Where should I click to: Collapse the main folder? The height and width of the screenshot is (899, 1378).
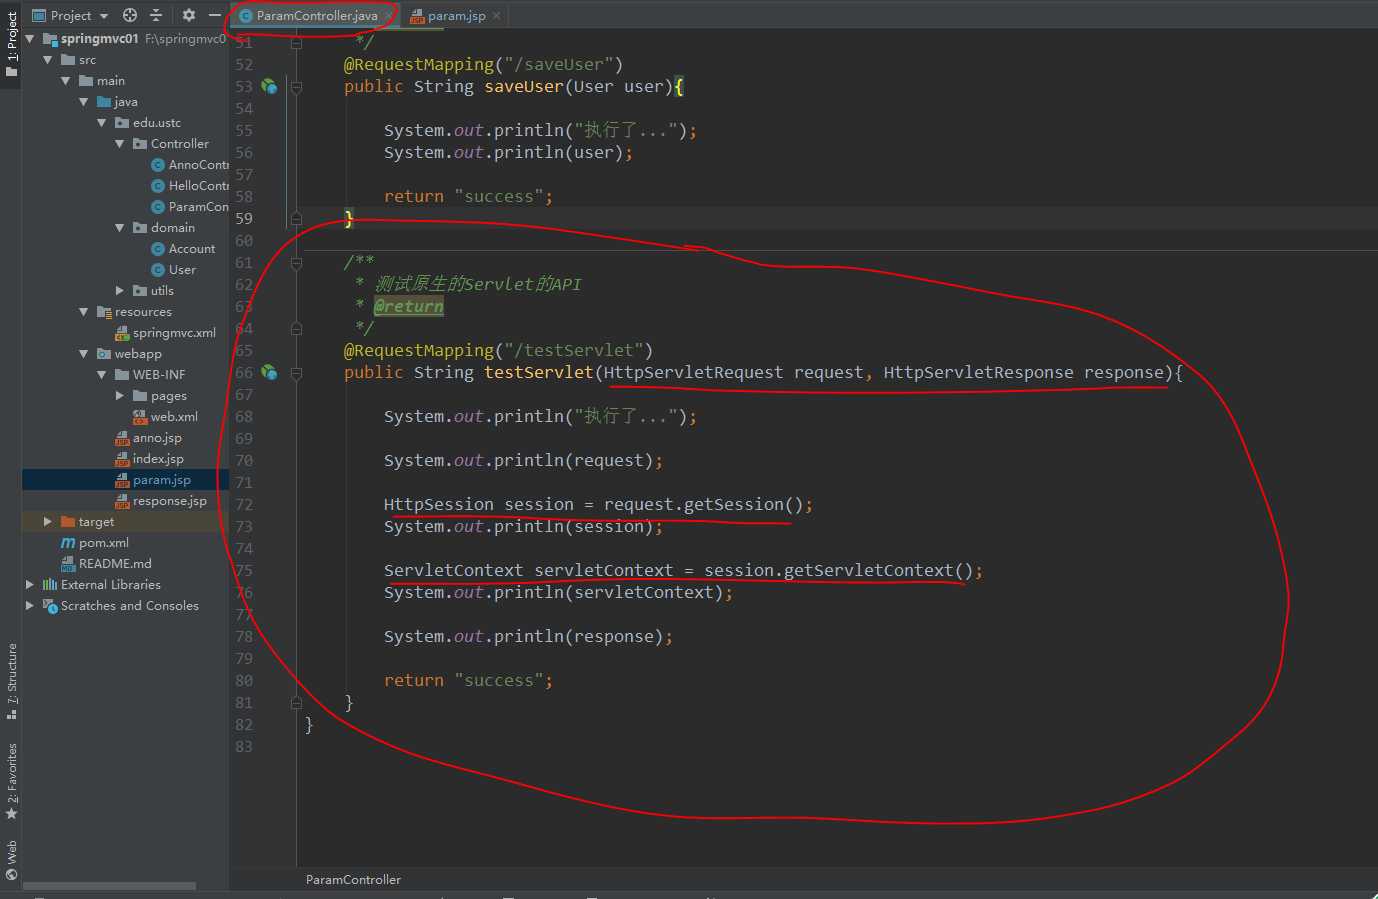pos(66,80)
